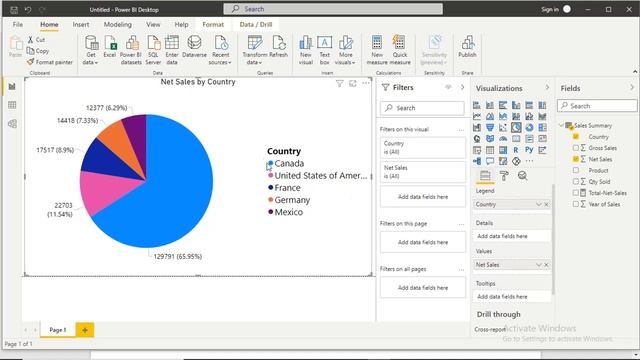Open the Recent sources dropdown
Viewport: 640px width, 360px height.
[220, 50]
